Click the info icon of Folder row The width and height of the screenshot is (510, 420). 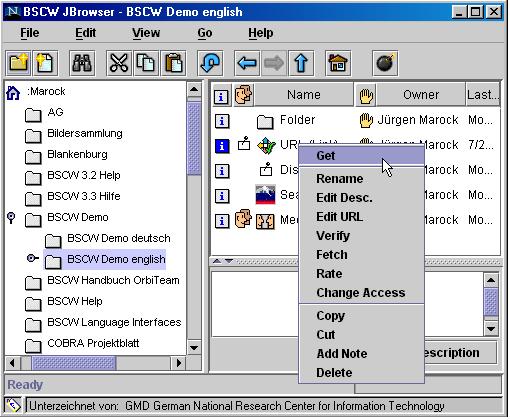222,121
